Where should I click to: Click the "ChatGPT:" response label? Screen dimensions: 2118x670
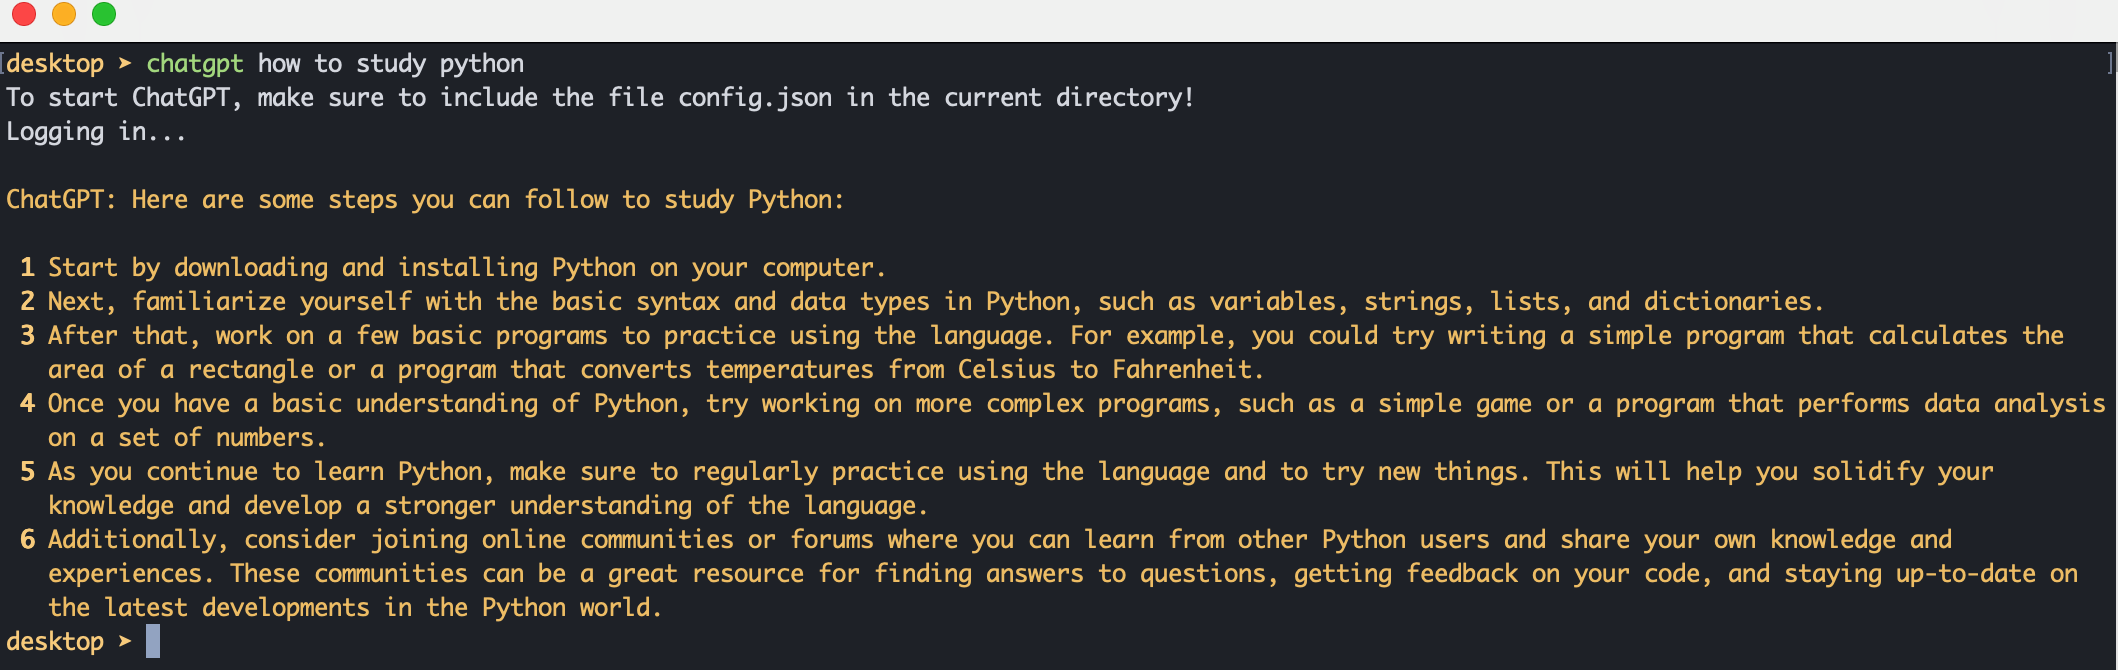tap(61, 200)
